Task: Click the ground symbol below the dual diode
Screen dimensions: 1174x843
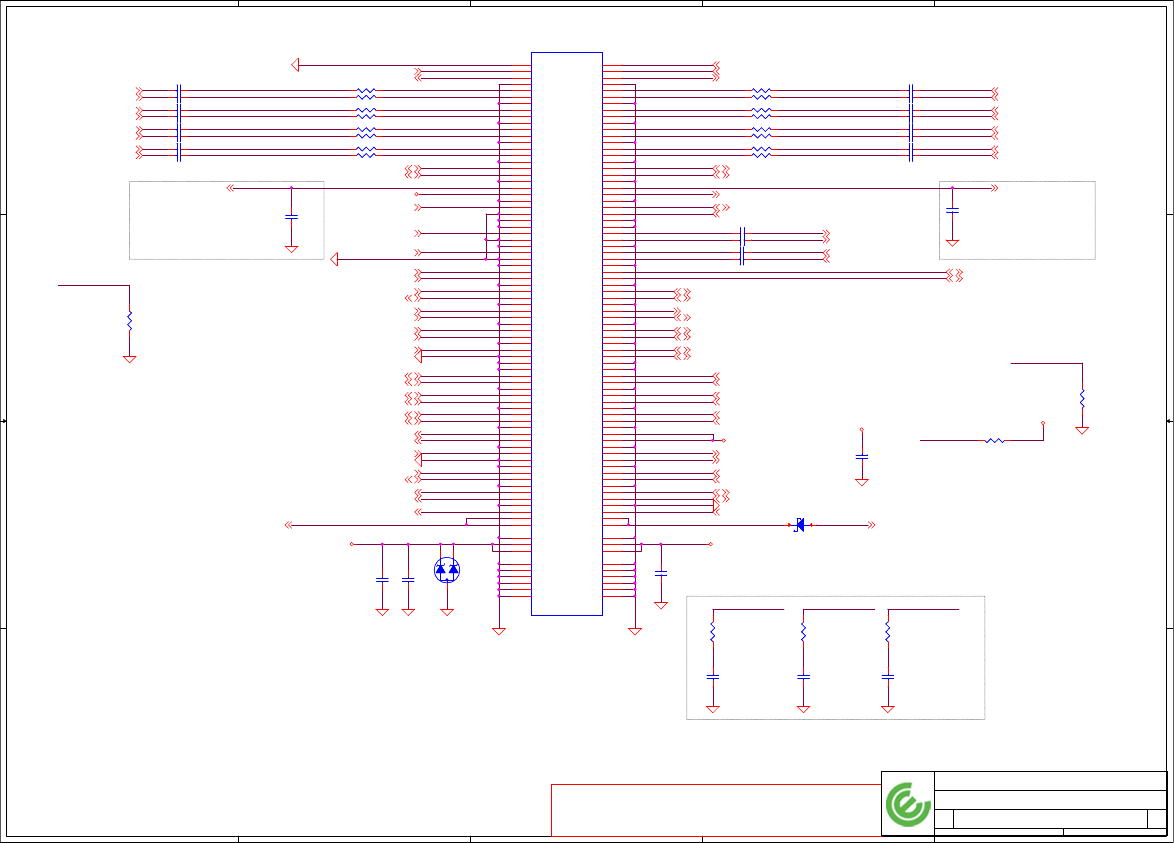Action: (447, 612)
